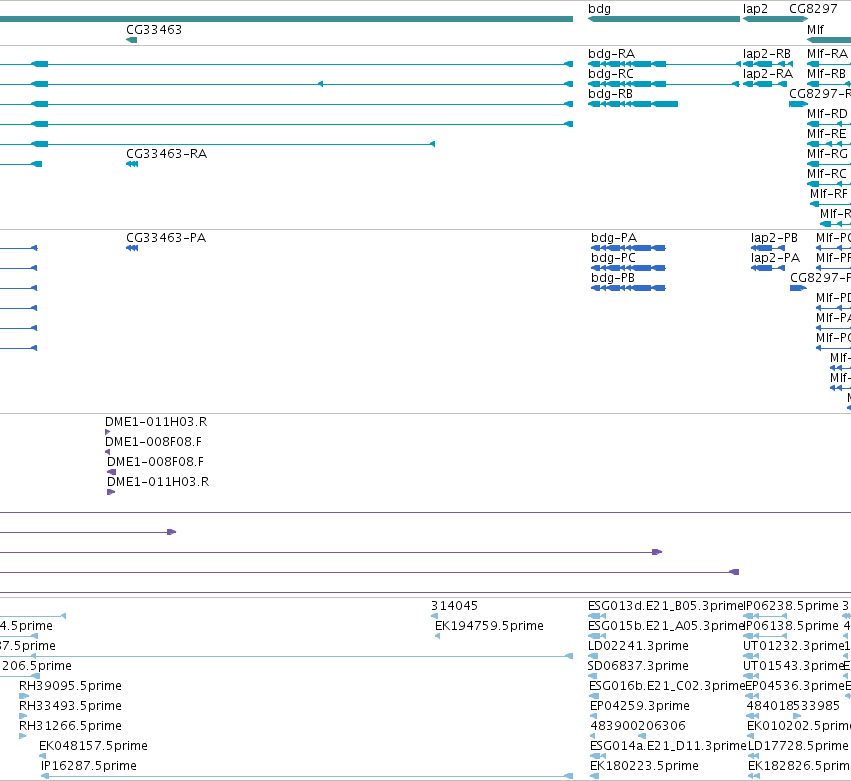Select the Mlf-RG transcript
This screenshot has width=851, height=781.
click(x=829, y=164)
